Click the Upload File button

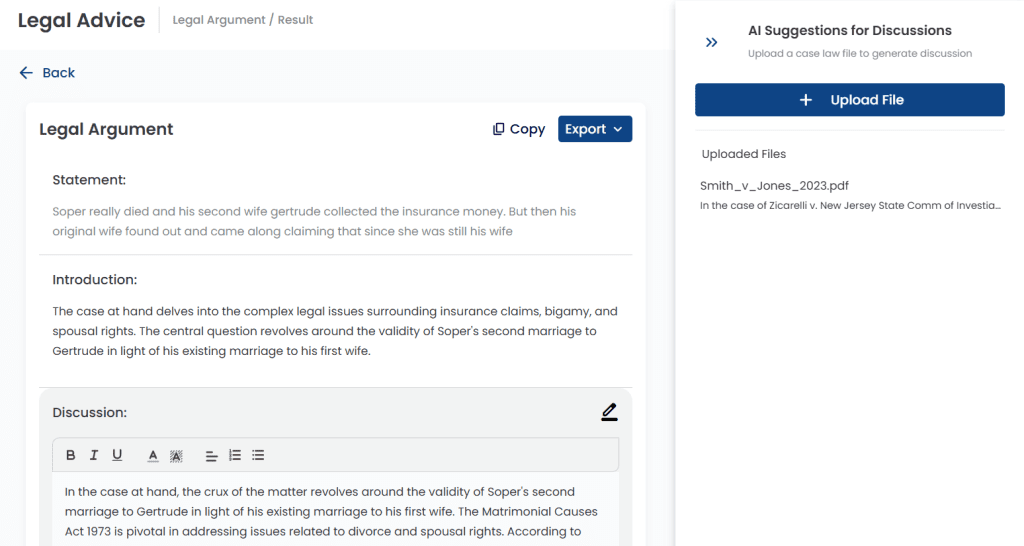tap(850, 100)
